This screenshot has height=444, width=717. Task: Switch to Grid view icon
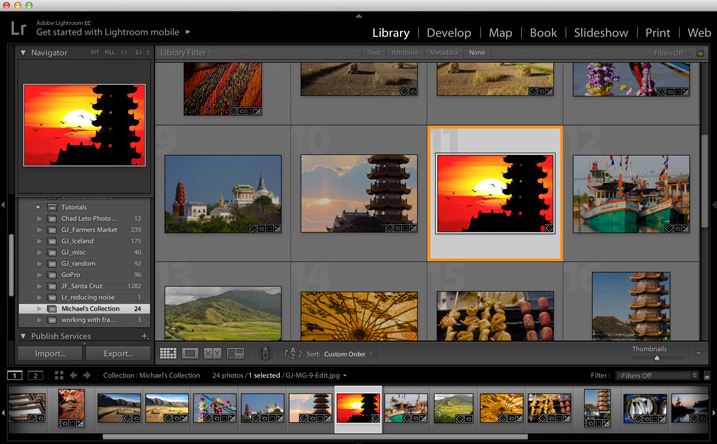168,353
